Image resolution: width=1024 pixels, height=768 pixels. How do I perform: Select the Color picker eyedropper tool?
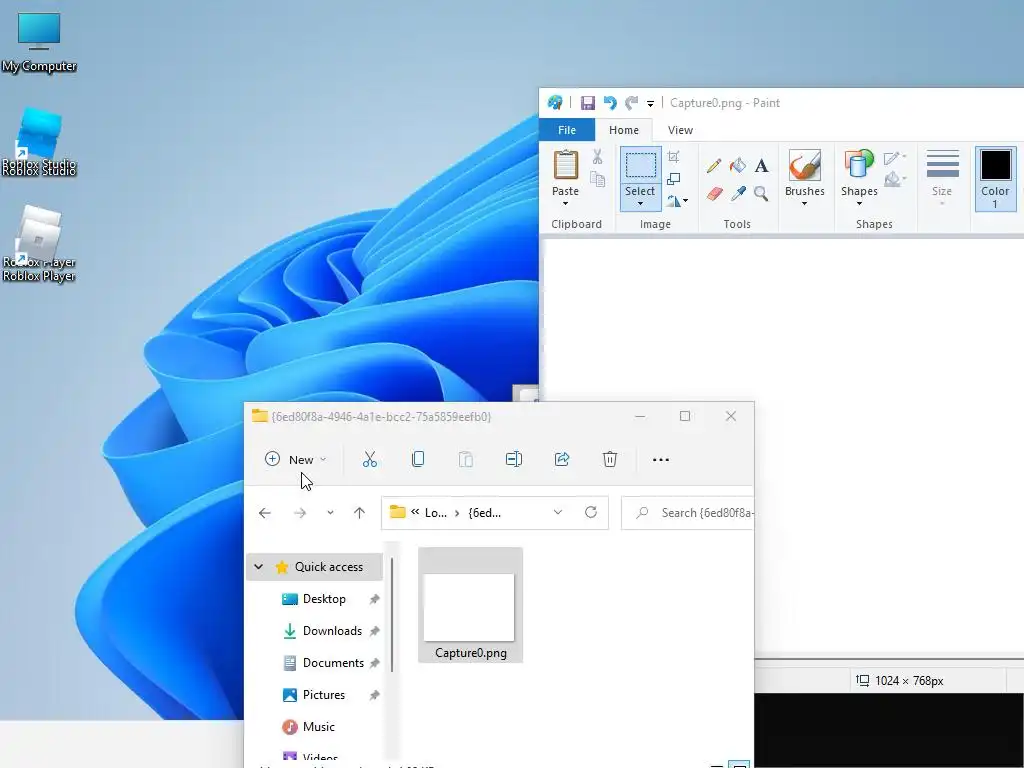point(738,193)
